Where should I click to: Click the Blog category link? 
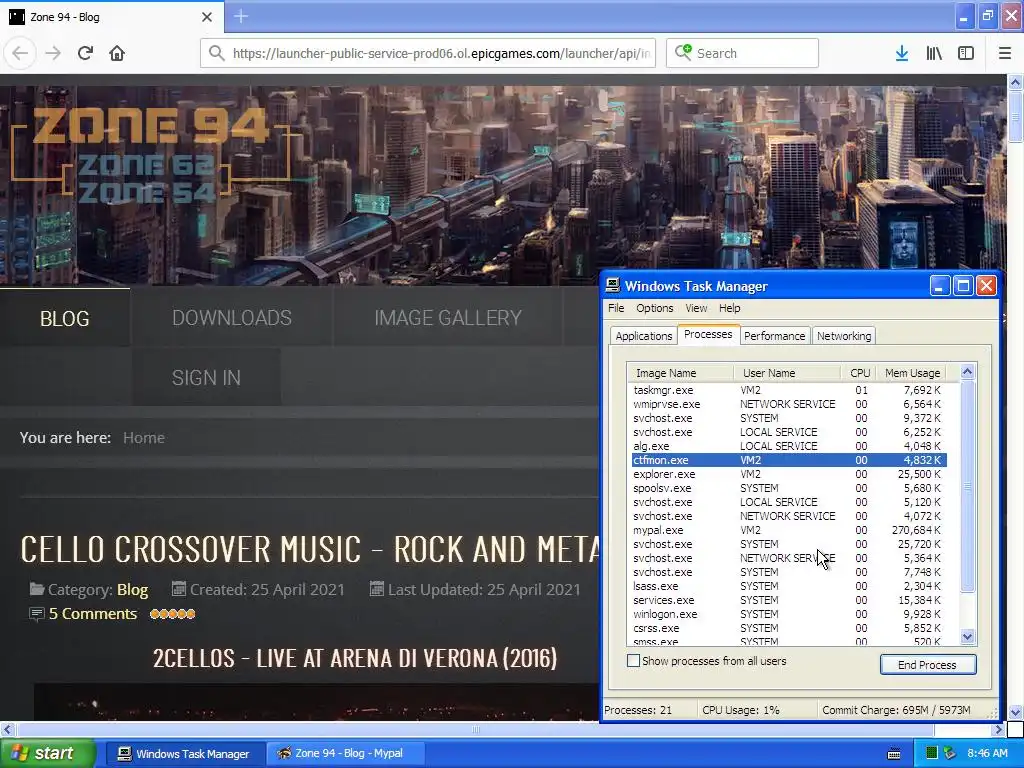(133, 590)
